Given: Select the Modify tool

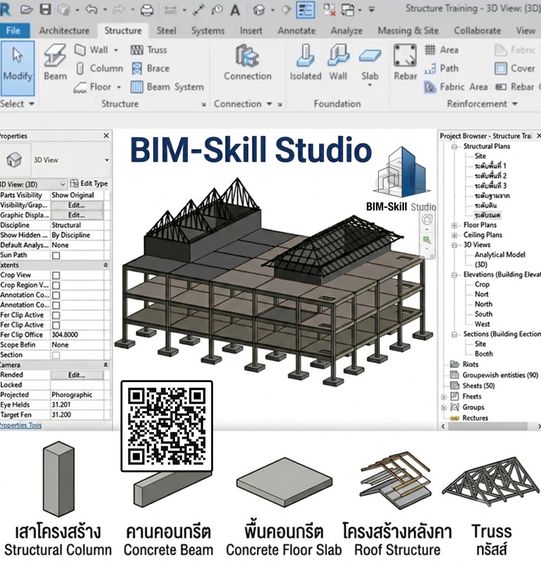Looking at the screenshot, I should [18, 68].
